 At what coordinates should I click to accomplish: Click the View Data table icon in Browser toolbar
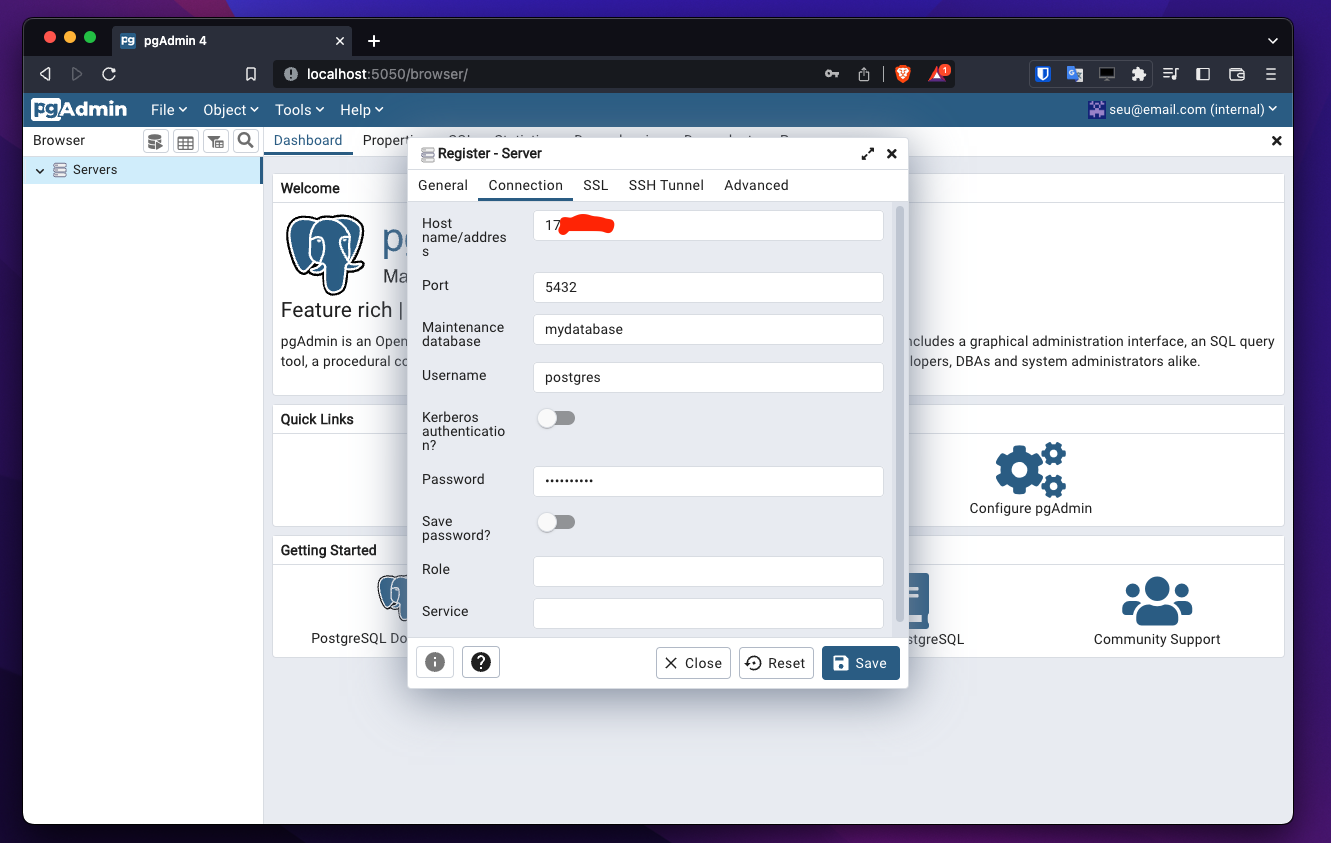tap(185, 141)
